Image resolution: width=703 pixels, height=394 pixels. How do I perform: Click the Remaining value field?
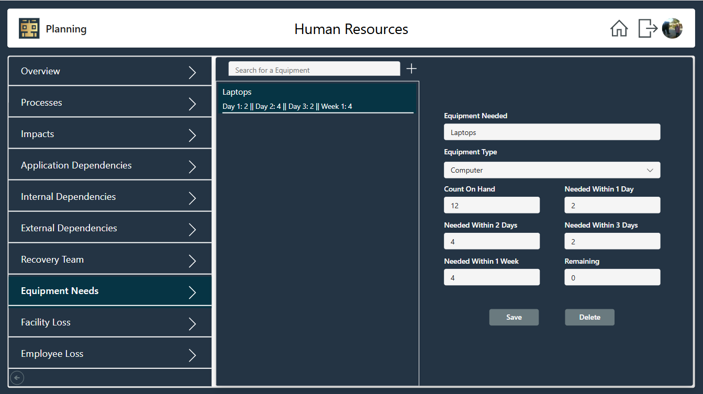(612, 277)
